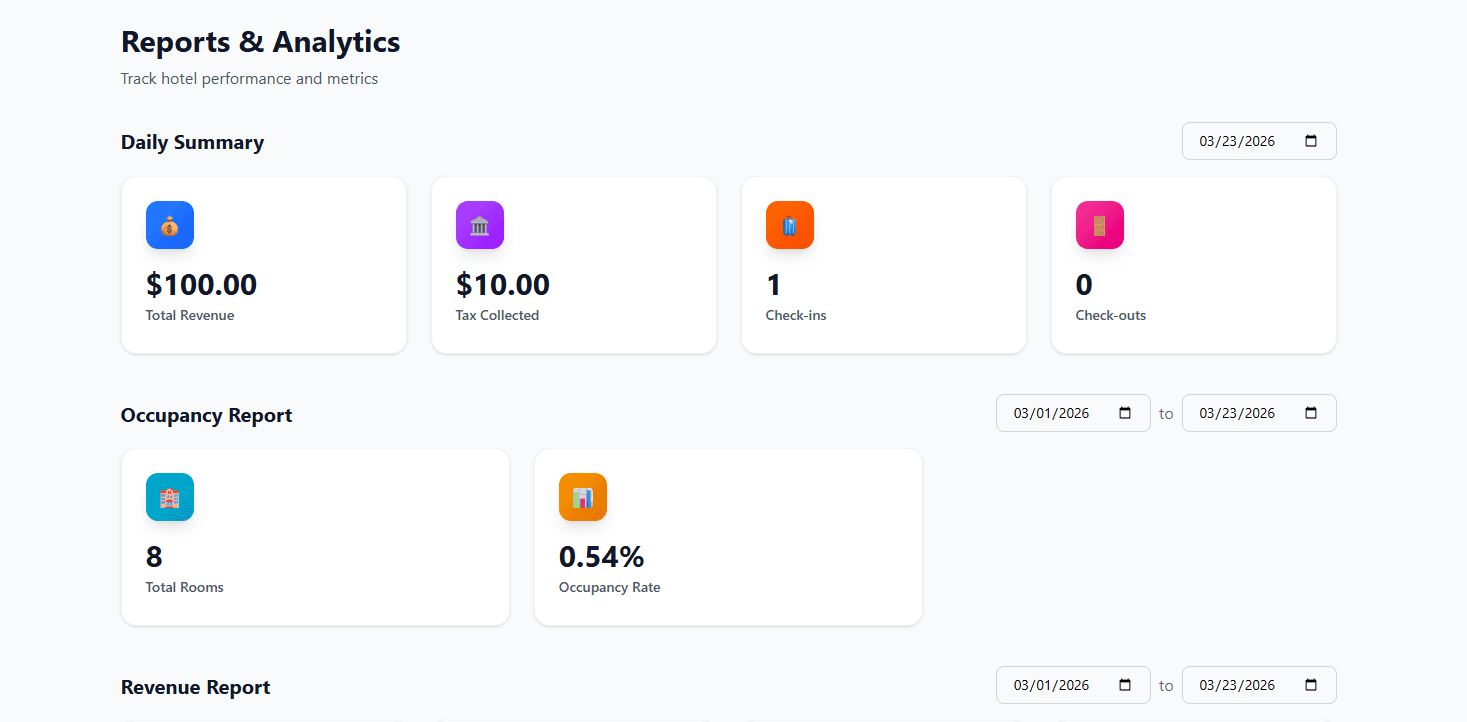Click the Daily Summary section heading

193,142
